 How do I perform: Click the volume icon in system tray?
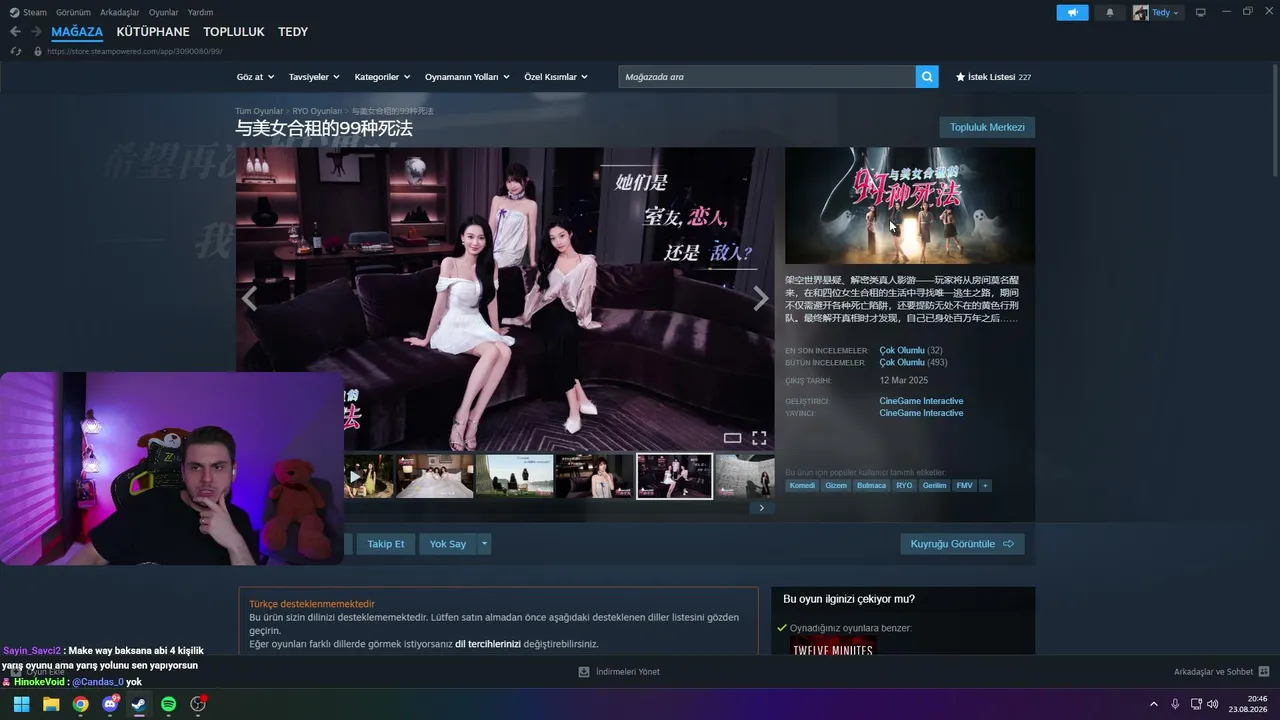coord(1213,704)
